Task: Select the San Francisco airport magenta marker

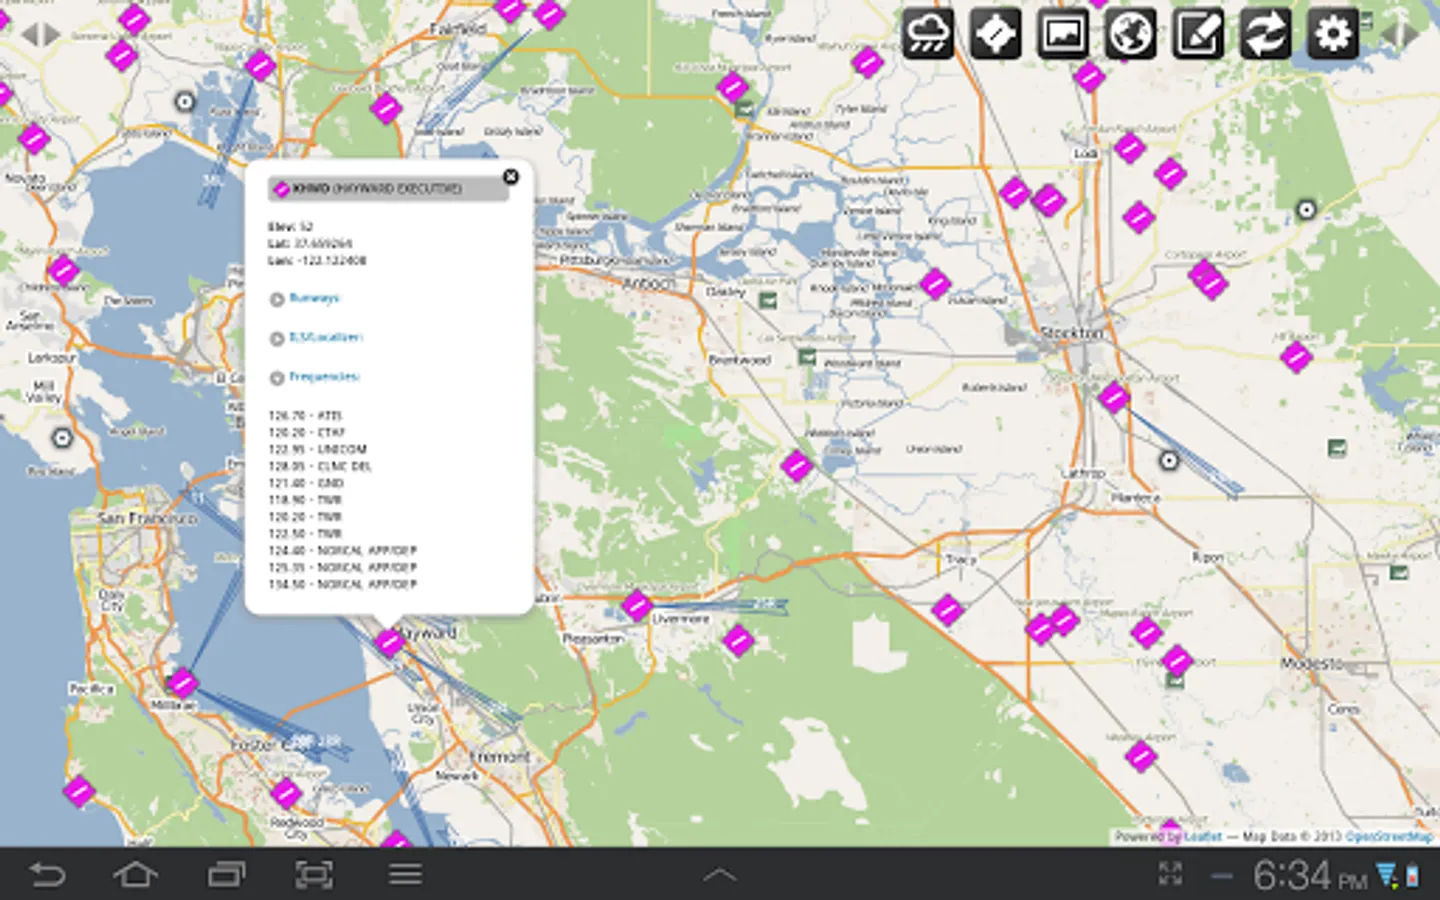Action: click(x=182, y=683)
